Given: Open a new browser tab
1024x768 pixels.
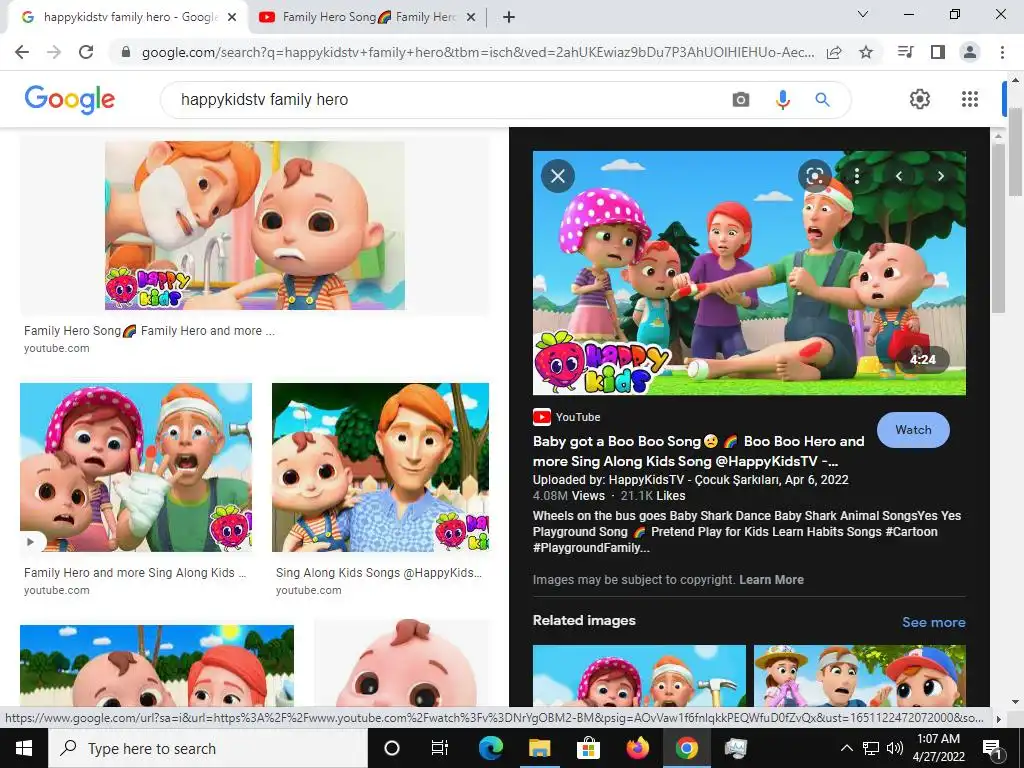Looking at the screenshot, I should [509, 17].
